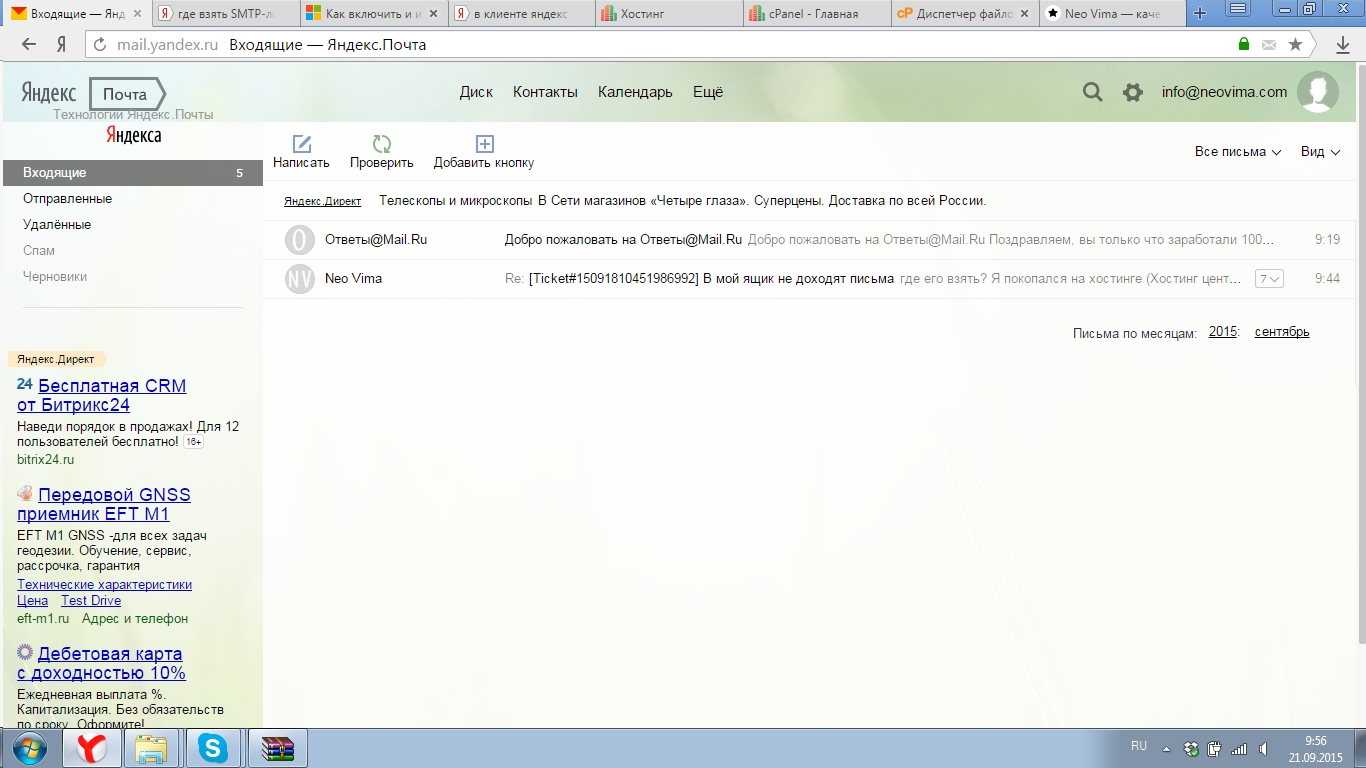1366x768 pixels.
Task: Open the info@neovima.com account menu
Action: coord(1224,92)
